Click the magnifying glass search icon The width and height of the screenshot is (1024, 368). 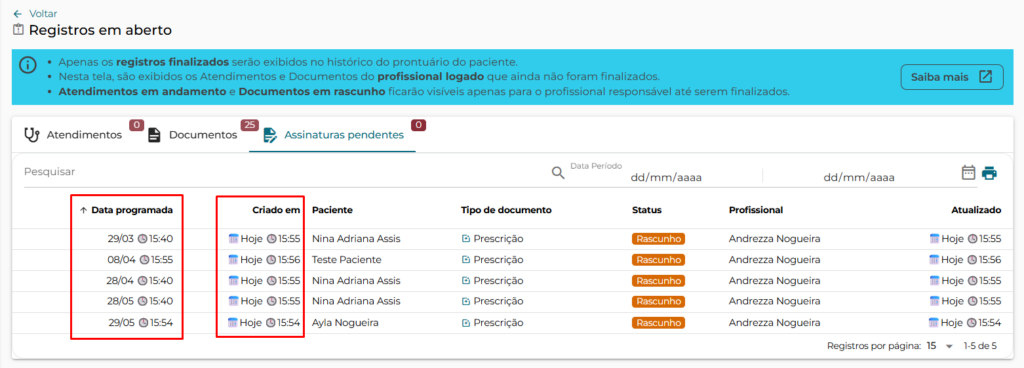pyautogui.click(x=558, y=172)
